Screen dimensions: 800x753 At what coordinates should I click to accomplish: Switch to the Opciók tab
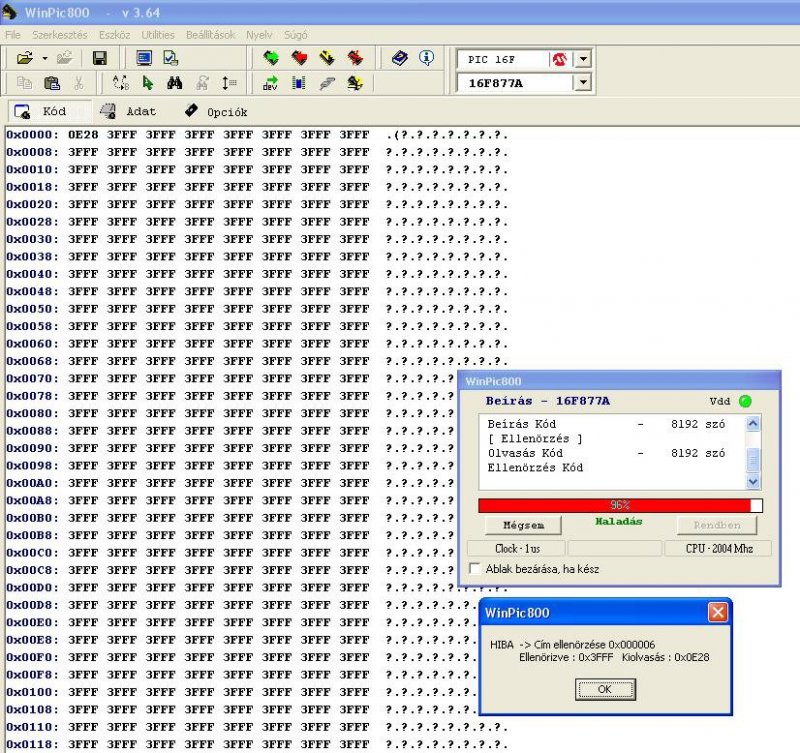(x=216, y=112)
